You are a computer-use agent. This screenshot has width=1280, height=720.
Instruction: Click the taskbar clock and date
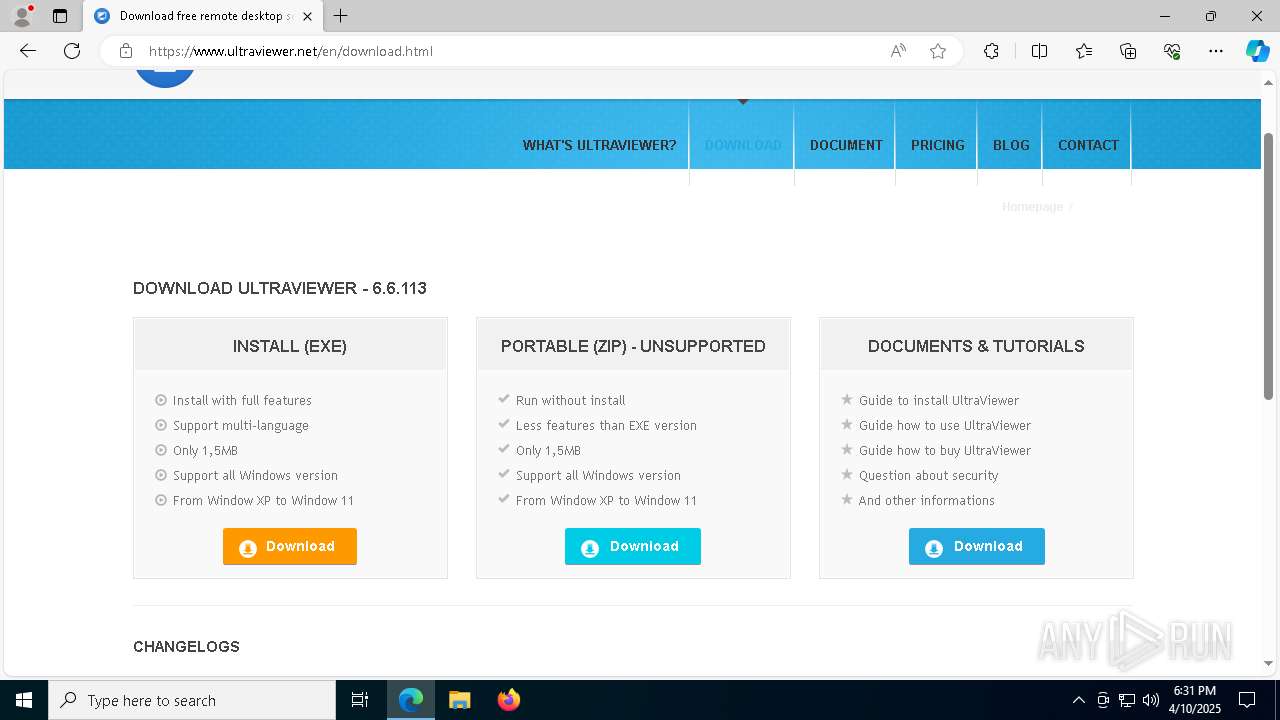1195,700
